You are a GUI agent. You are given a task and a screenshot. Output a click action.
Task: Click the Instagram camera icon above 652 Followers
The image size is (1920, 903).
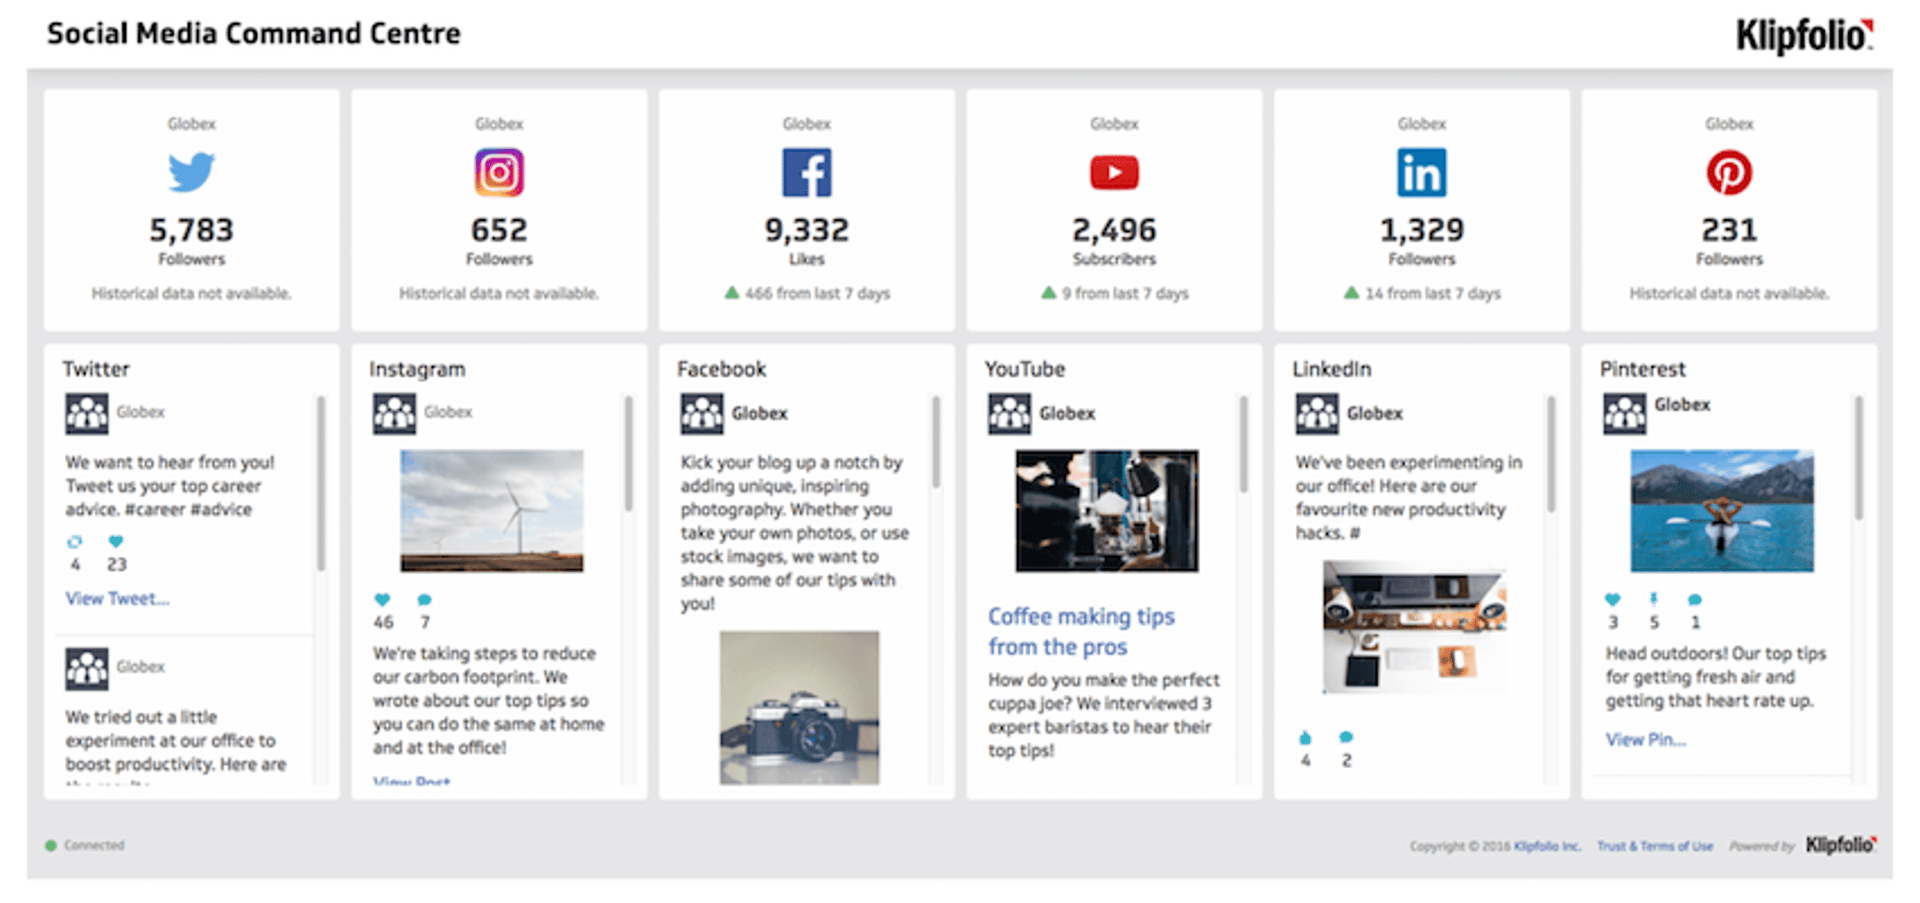(499, 171)
